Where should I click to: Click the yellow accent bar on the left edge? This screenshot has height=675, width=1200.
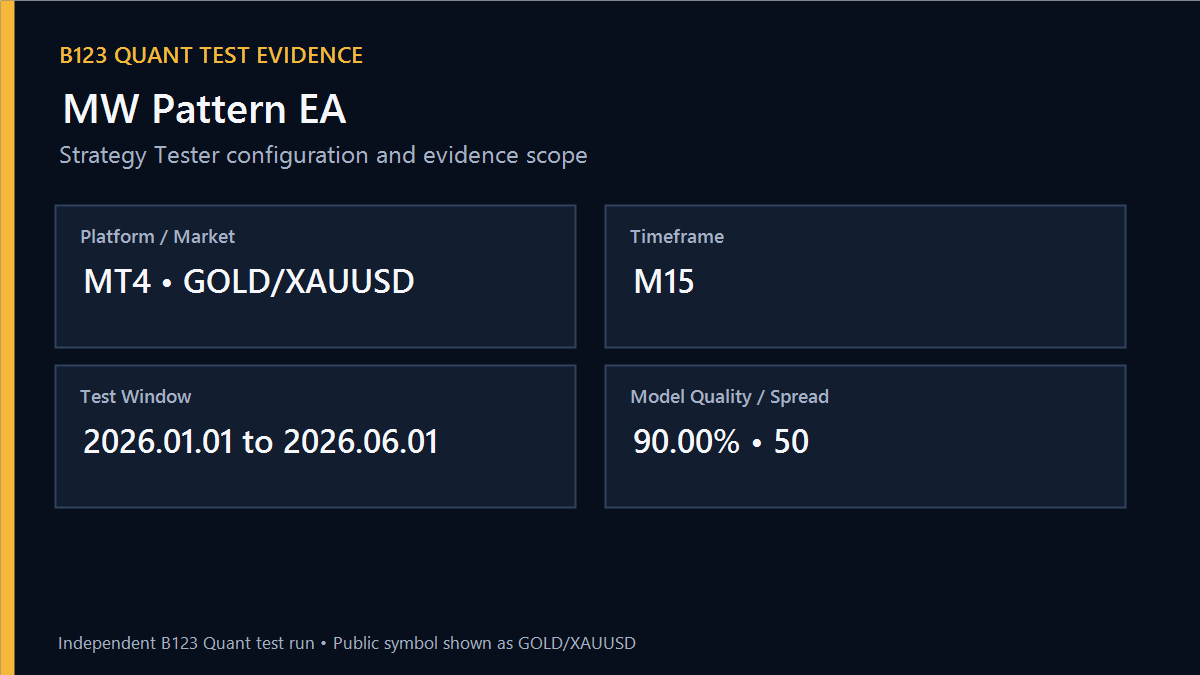tap(7, 337)
